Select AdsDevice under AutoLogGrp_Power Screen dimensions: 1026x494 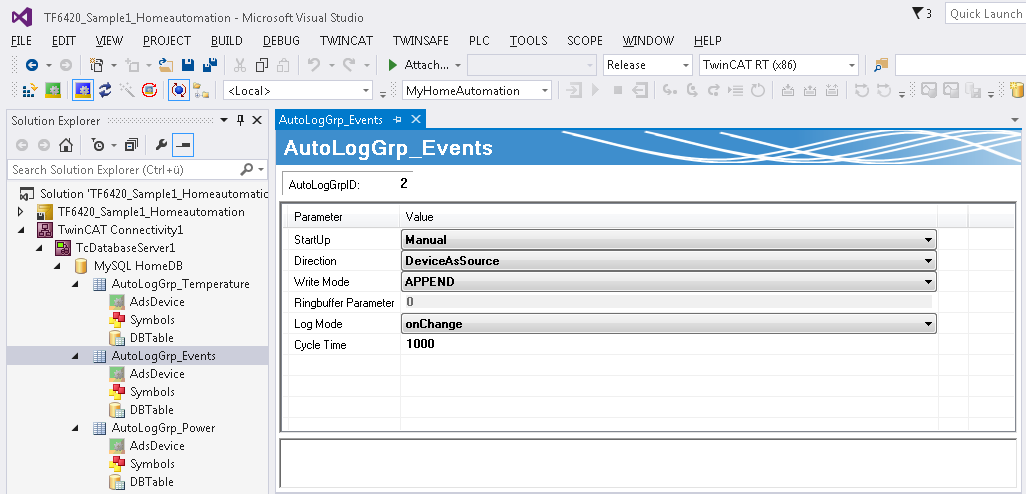157,446
